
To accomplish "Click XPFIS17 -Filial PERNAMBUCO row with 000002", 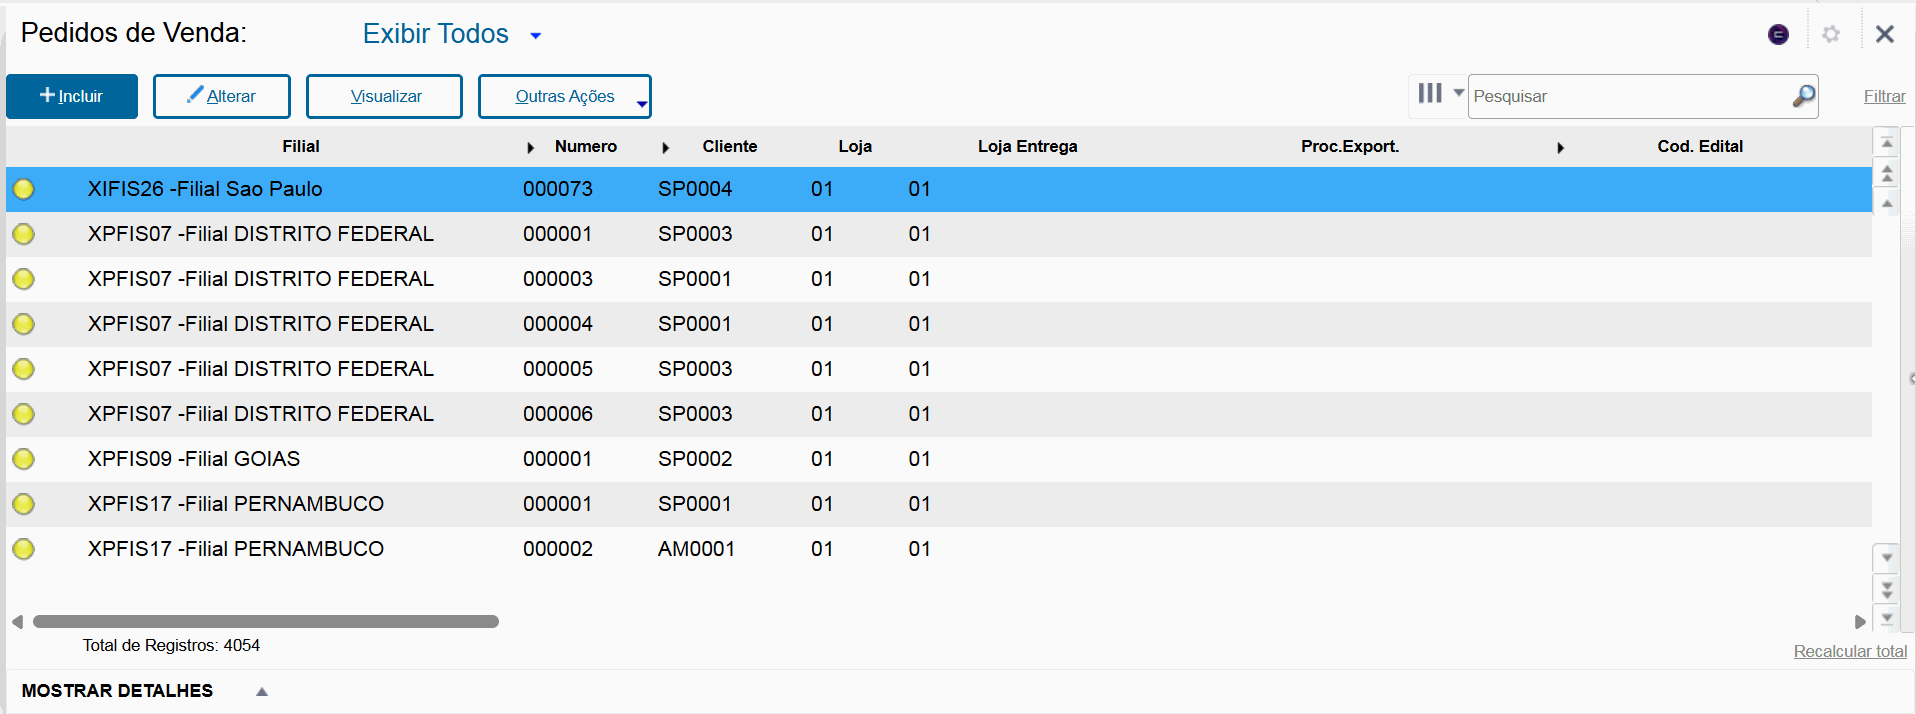I will (938, 549).
